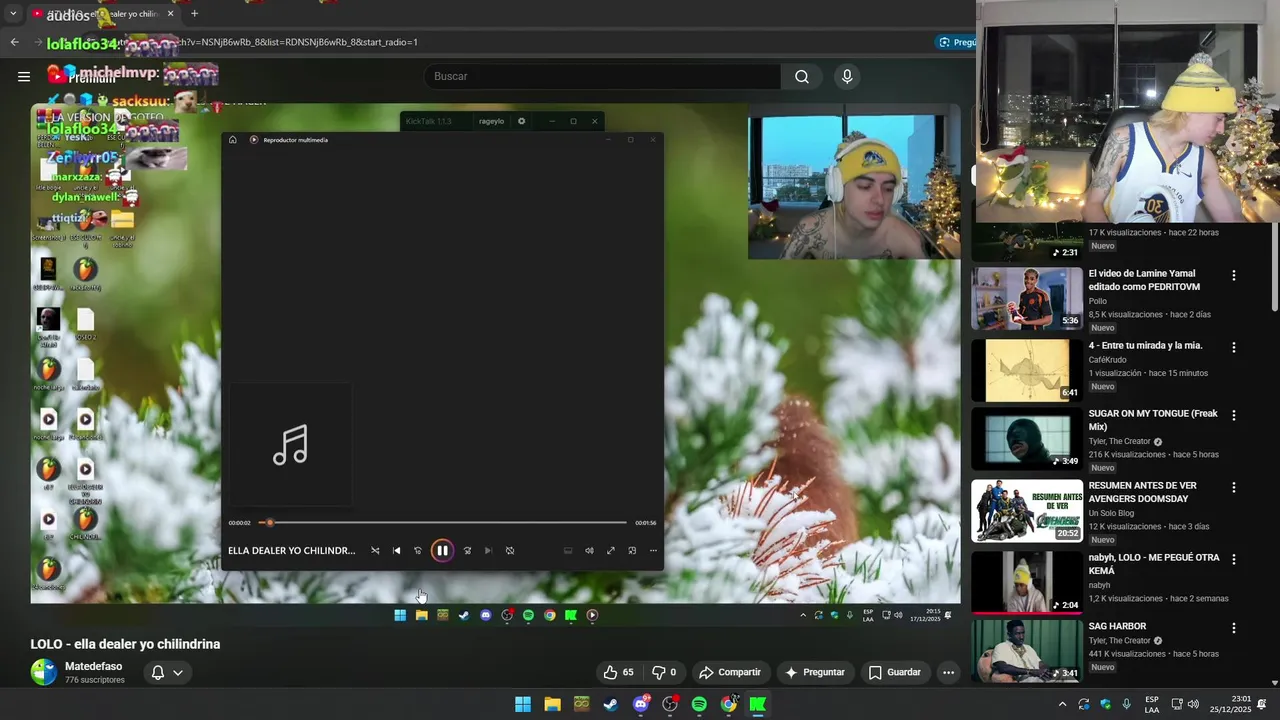The height and width of the screenshot is (720, 1280).
Task: Open OBS Studio from the Windows taskbar
Action: pyautogui.click(x=670, y=704)
